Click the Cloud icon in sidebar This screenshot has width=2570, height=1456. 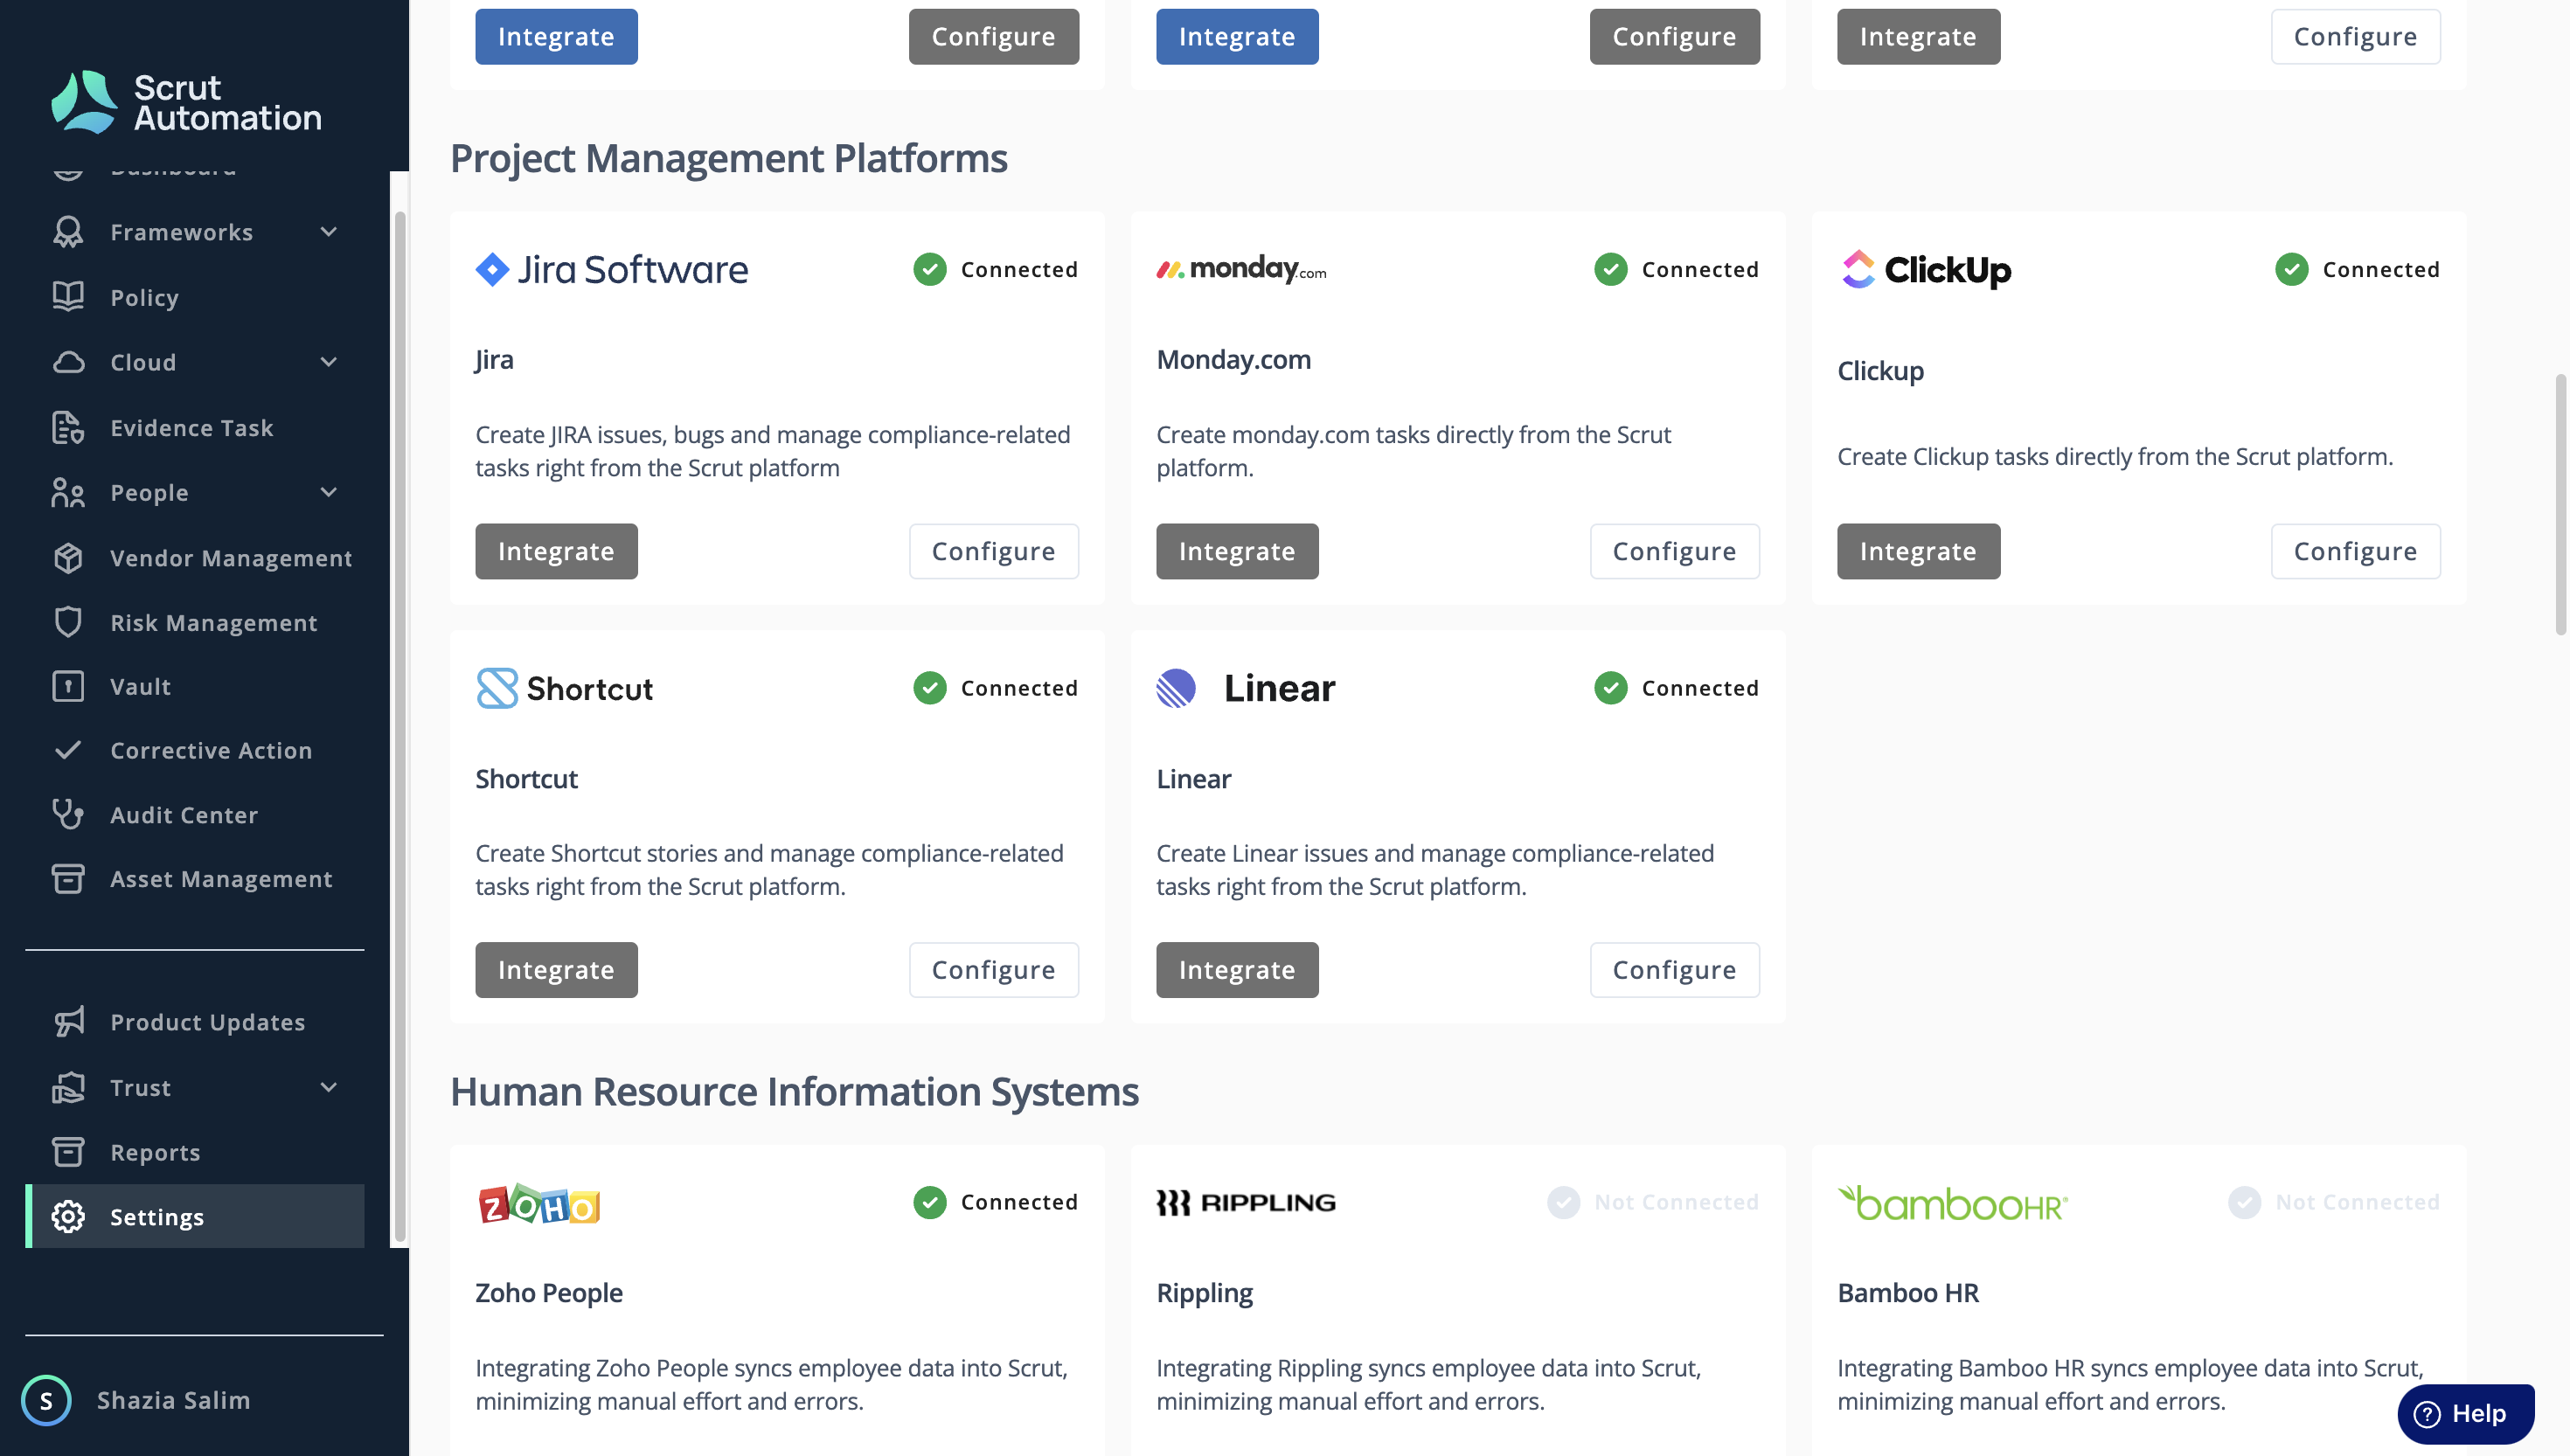68,362
